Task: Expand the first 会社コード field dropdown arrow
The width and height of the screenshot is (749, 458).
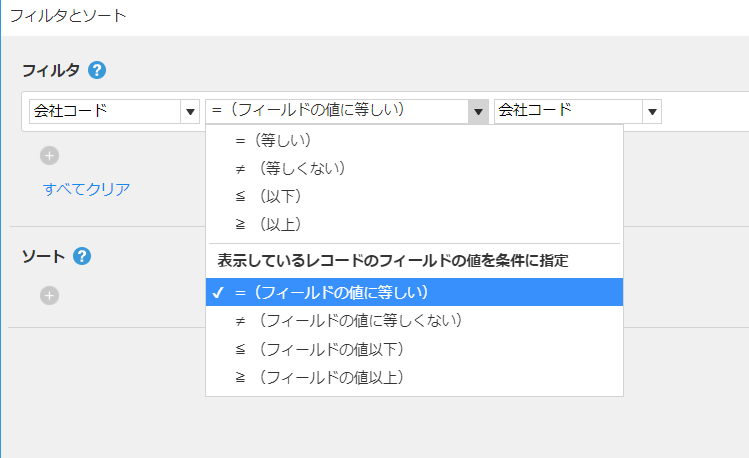Action: pyautogui.click(x=190, y=112)
